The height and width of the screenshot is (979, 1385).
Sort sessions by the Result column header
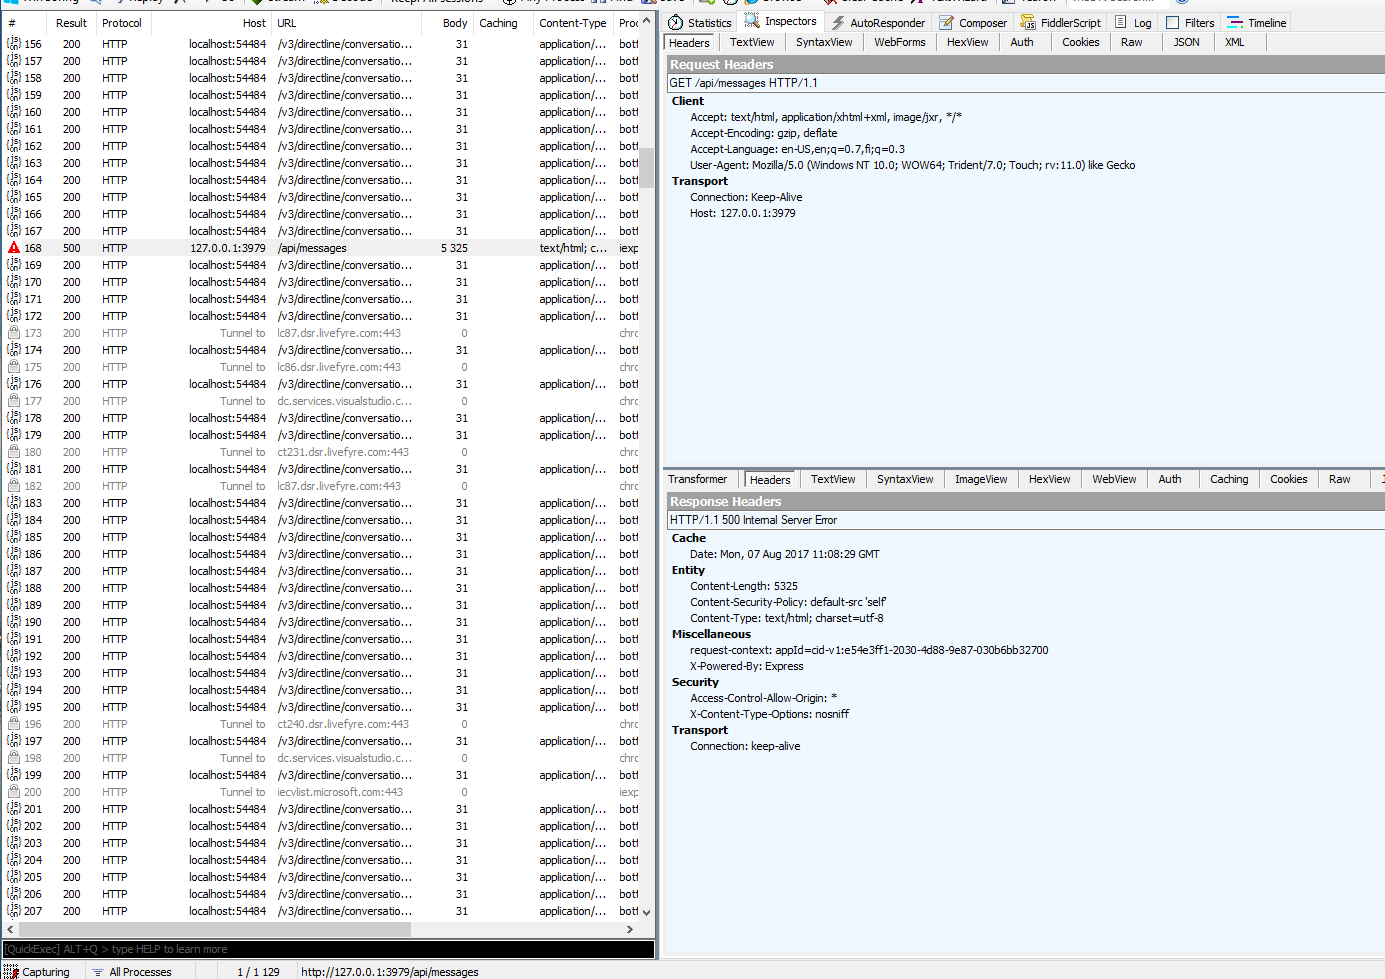point(71,23)
